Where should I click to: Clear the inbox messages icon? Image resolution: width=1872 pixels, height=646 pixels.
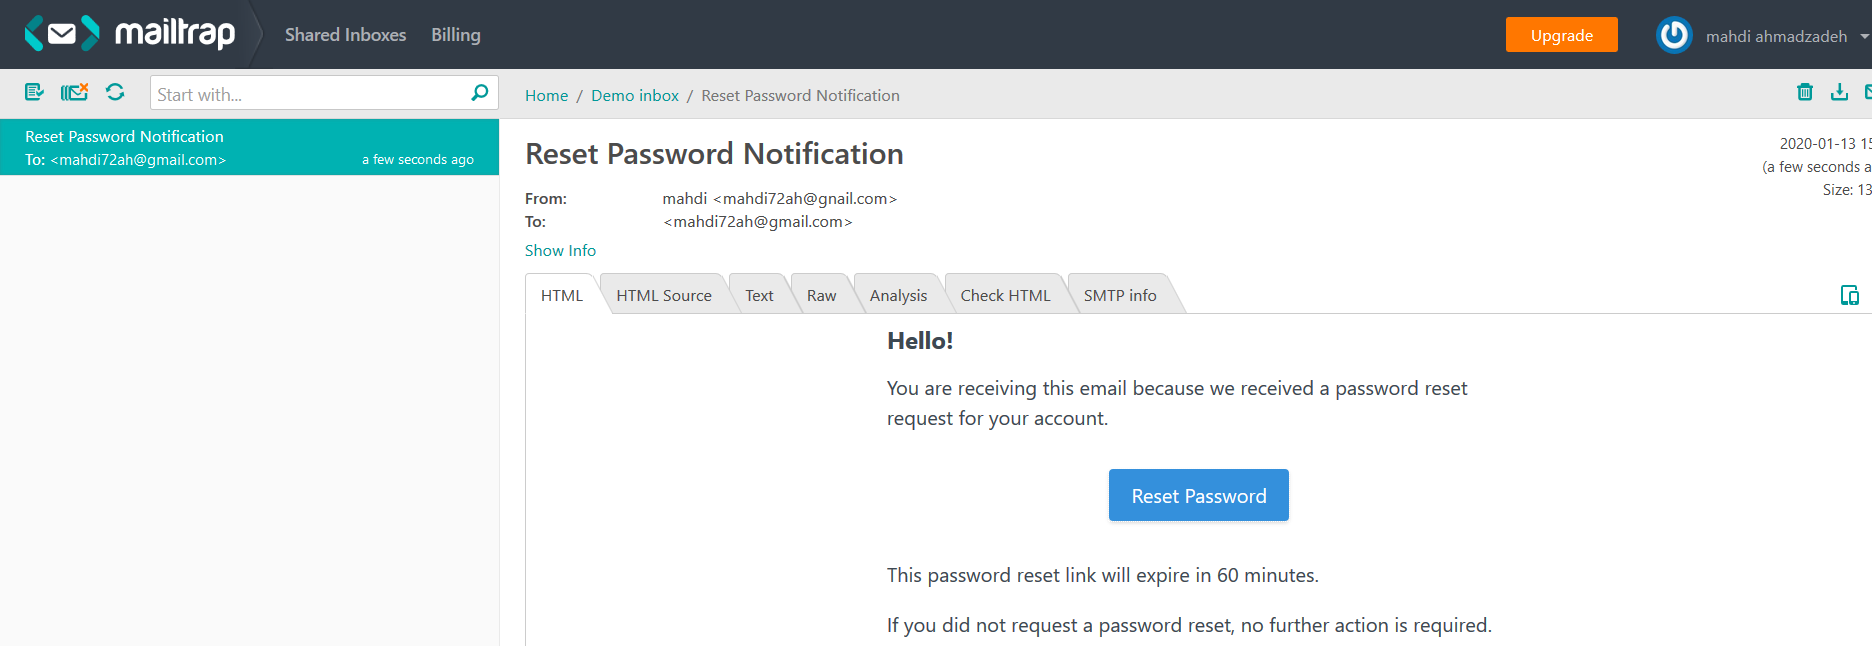[x=74, y=92]
